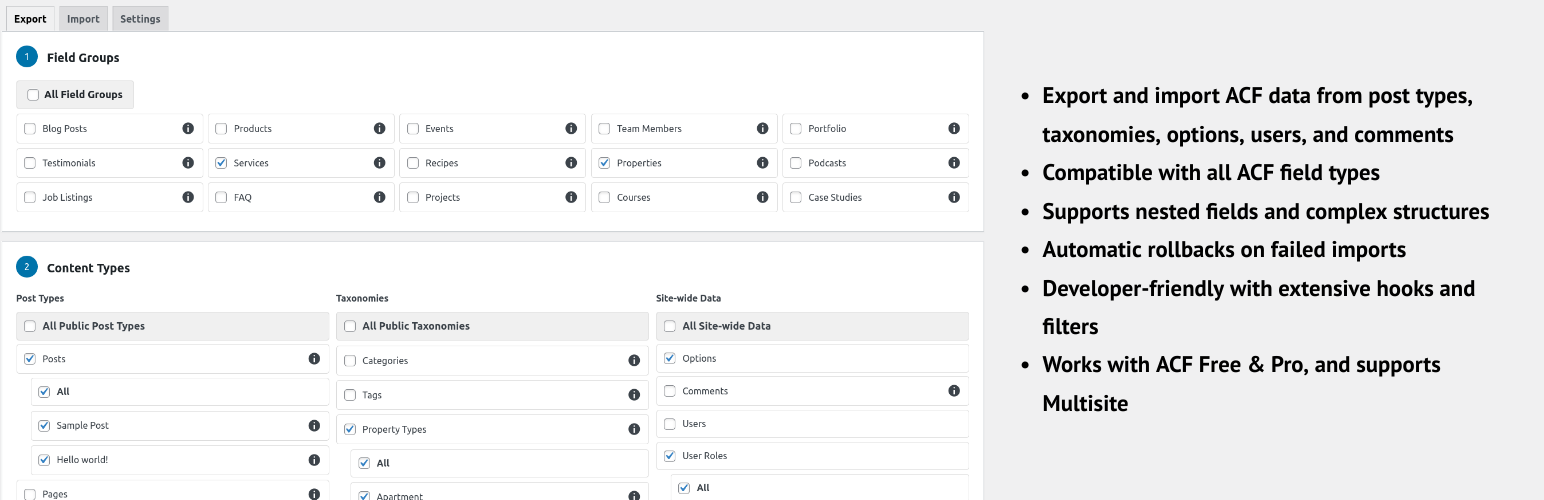The image size is (1544, 500).
Task: Uncheck the Options site-wide data
Action: point(670,358)
